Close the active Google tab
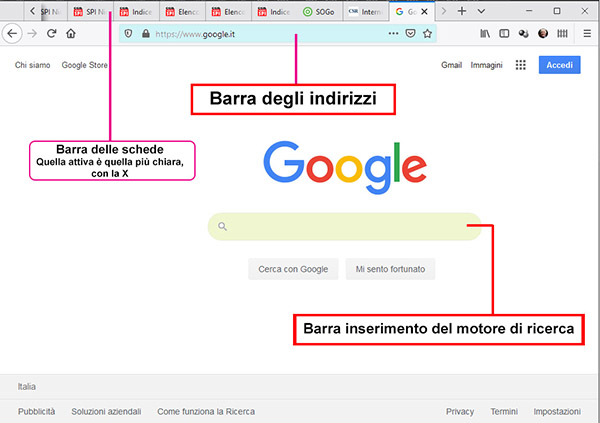This screenshot has width=600, height=423. (424, 12)
